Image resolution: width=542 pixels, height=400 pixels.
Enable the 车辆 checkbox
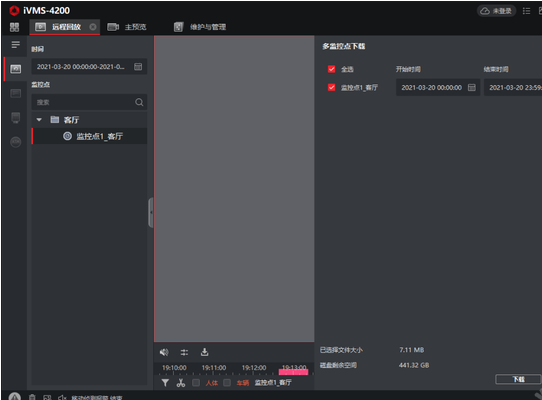coord(227,382)
